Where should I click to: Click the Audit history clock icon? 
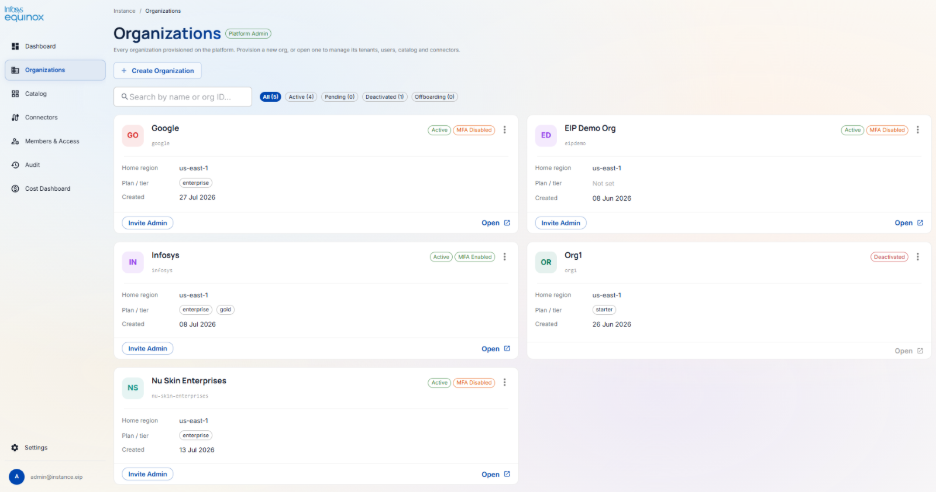coord(15,165)
